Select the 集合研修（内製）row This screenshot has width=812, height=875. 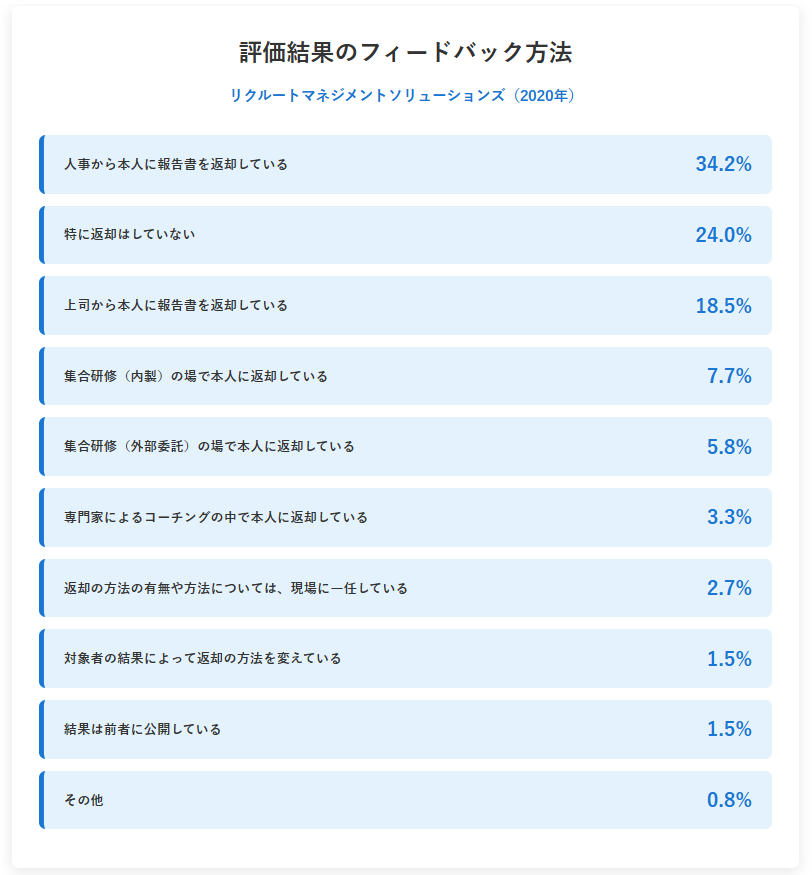406,376
